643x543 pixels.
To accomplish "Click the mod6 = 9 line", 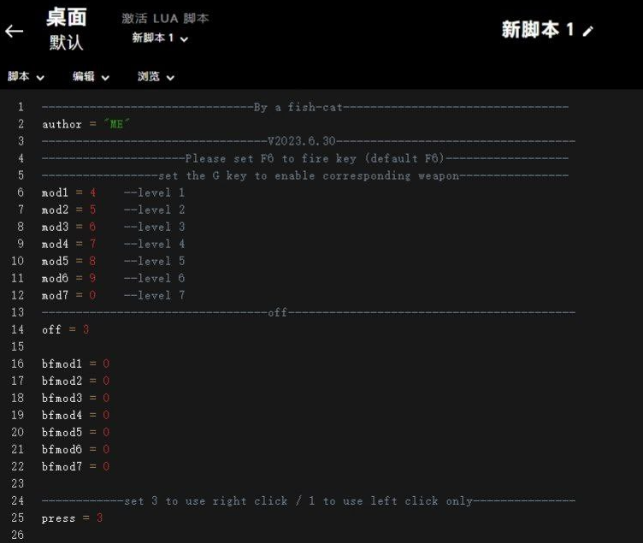I will 69,278.
